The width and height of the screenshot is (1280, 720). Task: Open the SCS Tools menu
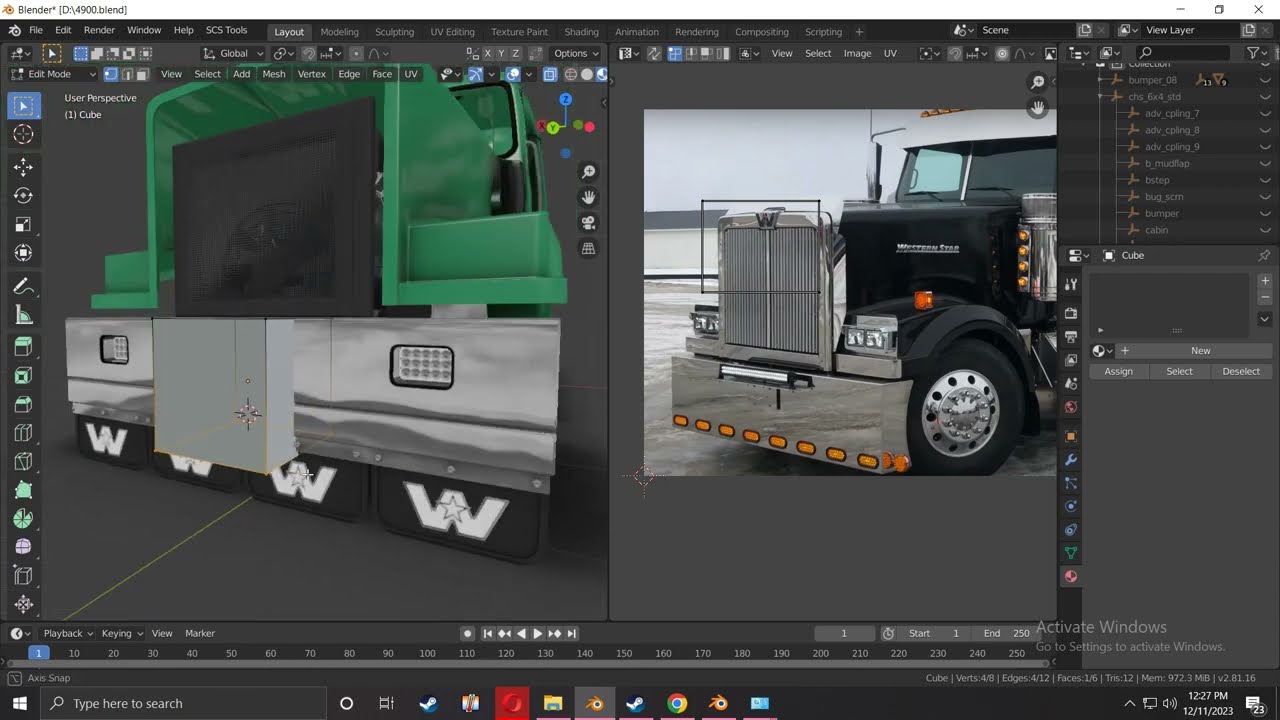pos(226,30)
